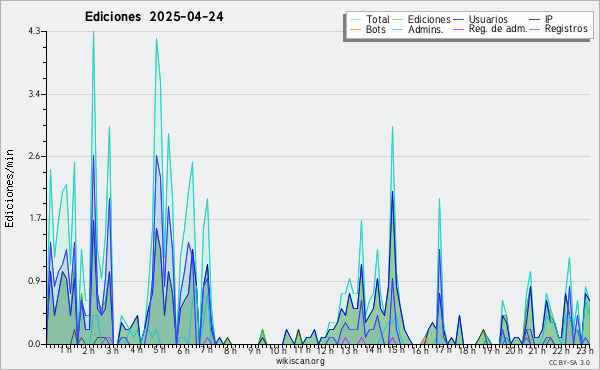Click the y-axis value 4.3
This screenshot has height=370, width=600.
coord(34,31)
